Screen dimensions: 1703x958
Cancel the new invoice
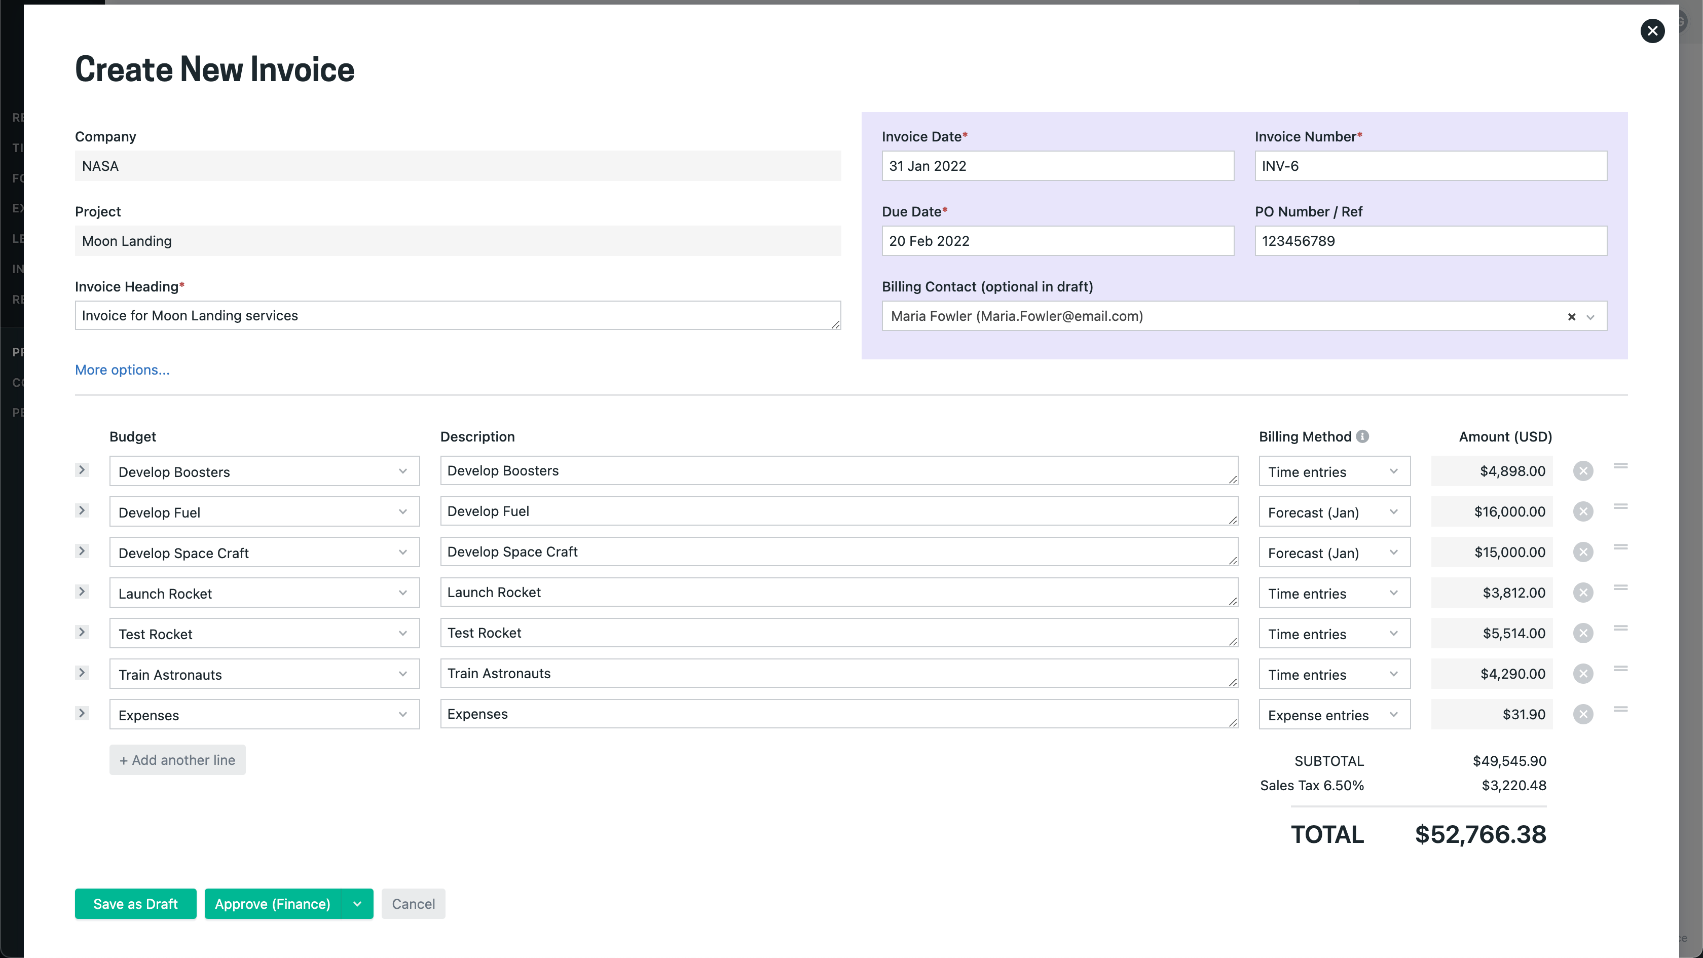pos(413,904)
